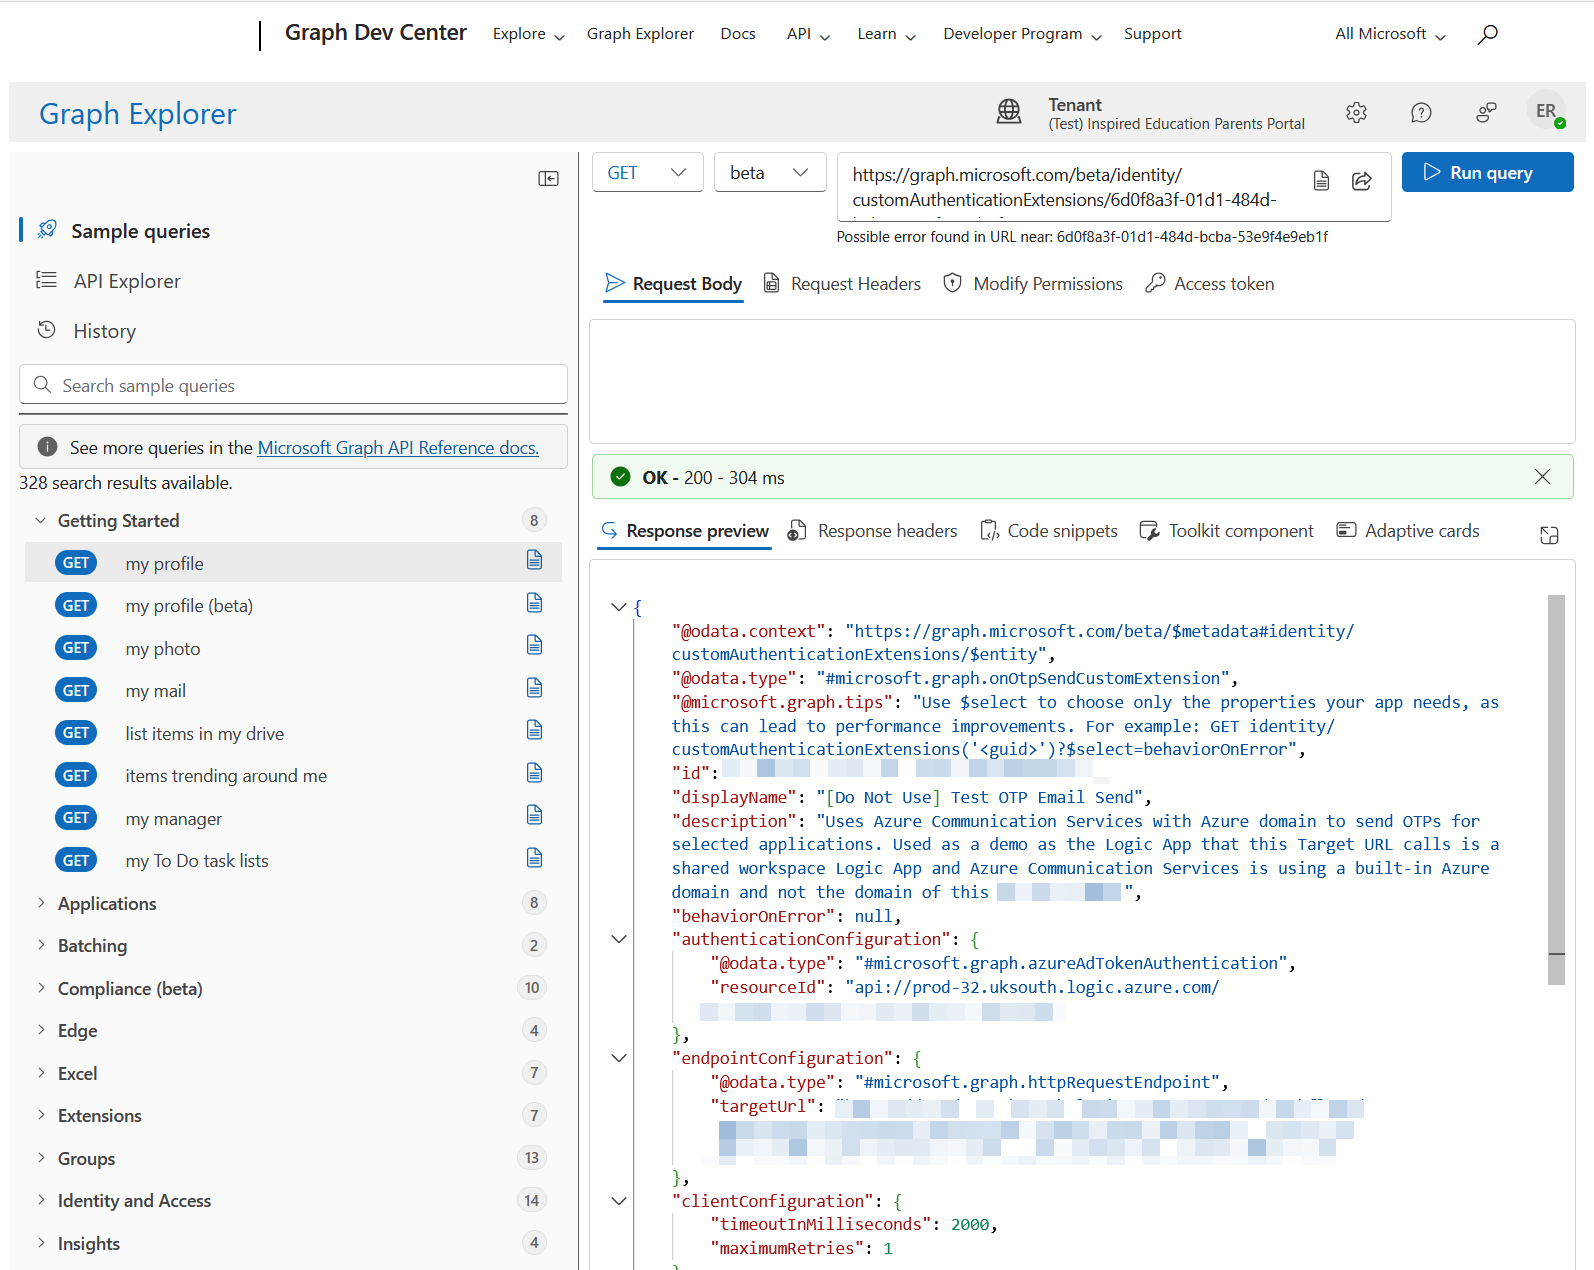Image resolution: width=1594 pixels, height=1270 pixels.
Task: Click the response preview vertical scrollbar
Action: pos(1556,790)
